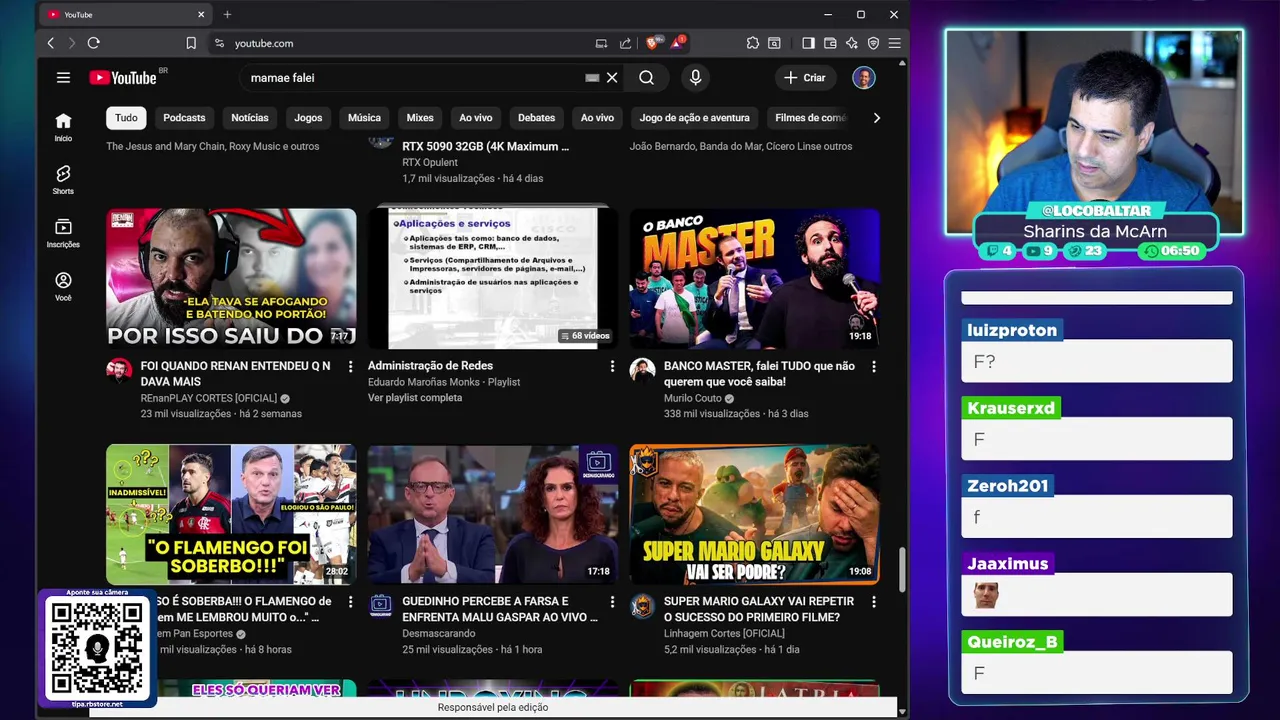Click Ver playlist completa link
1280x720 pixels.
(x=415, y=398)
